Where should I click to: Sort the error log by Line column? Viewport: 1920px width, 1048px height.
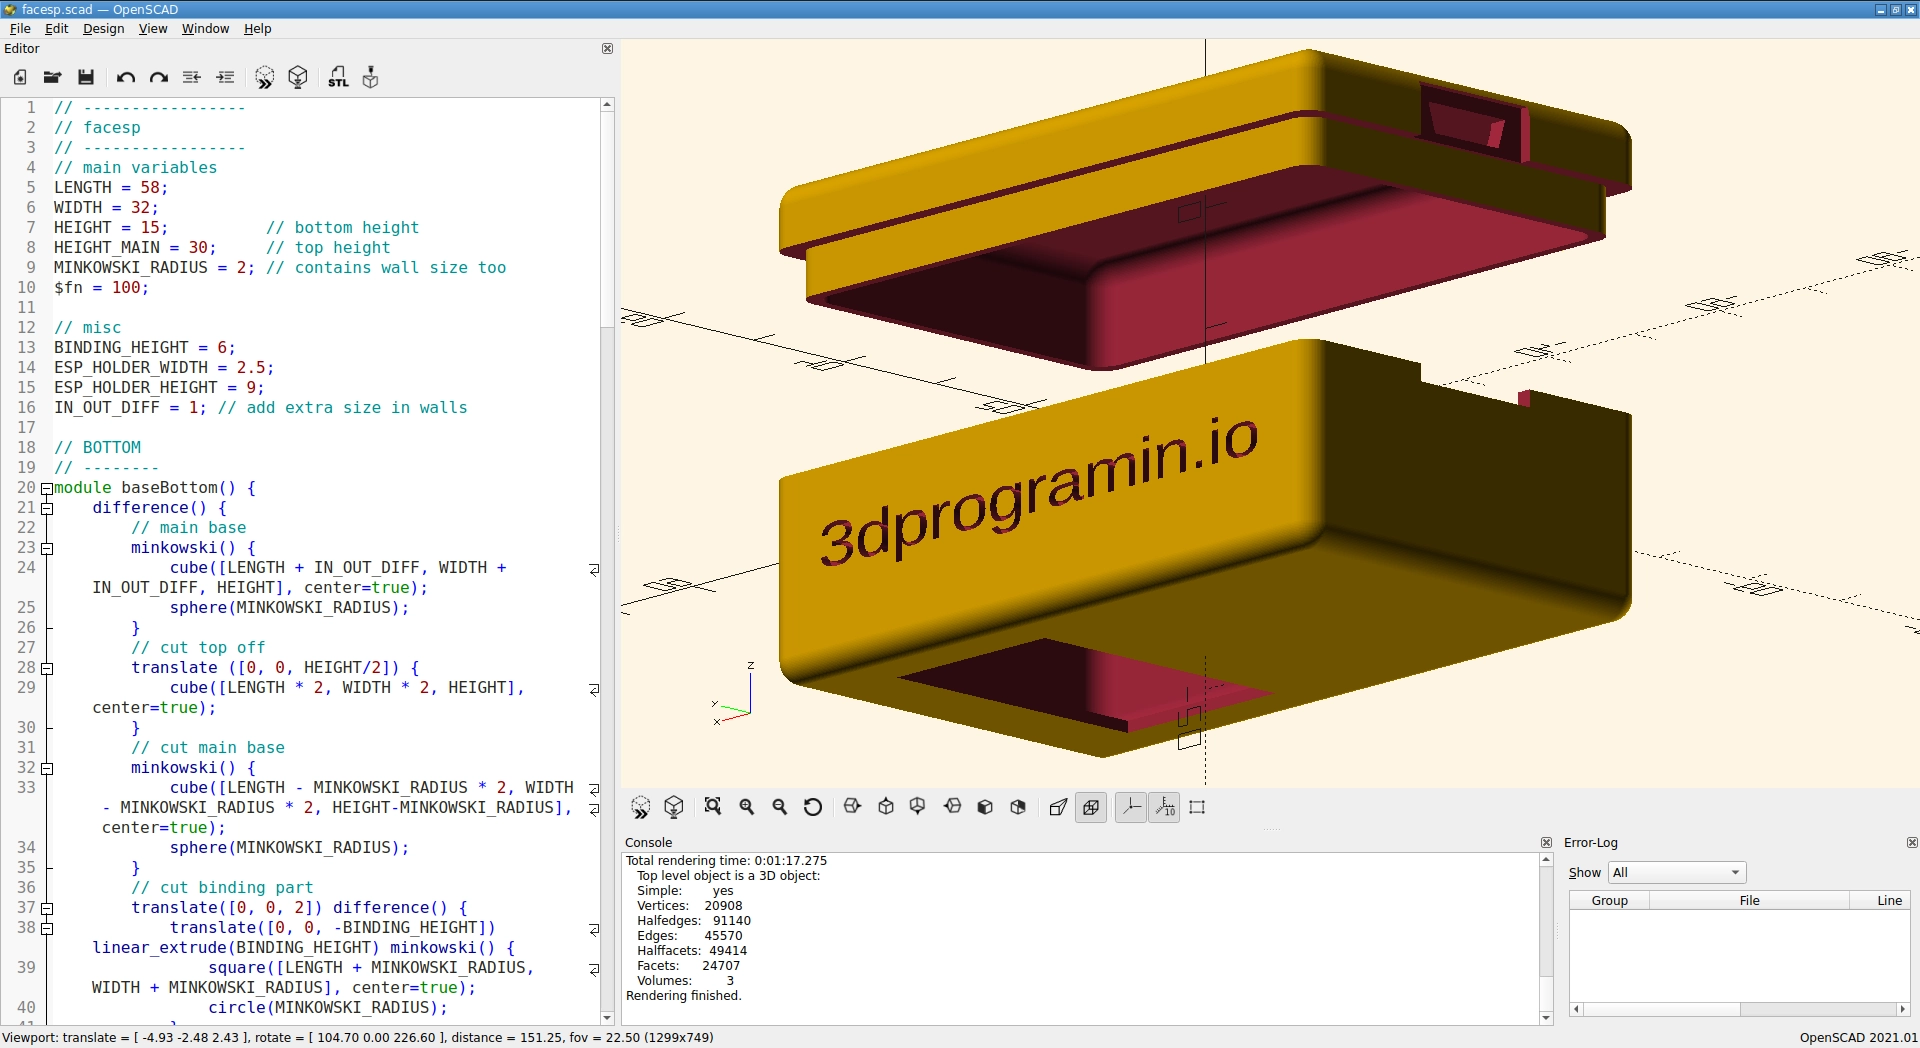point(1880,900)
